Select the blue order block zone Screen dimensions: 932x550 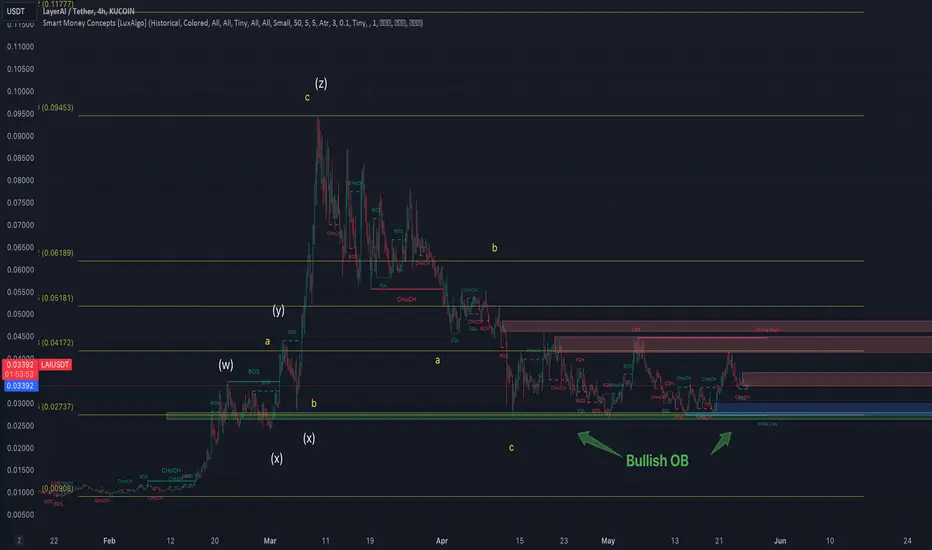pos(823,408)
